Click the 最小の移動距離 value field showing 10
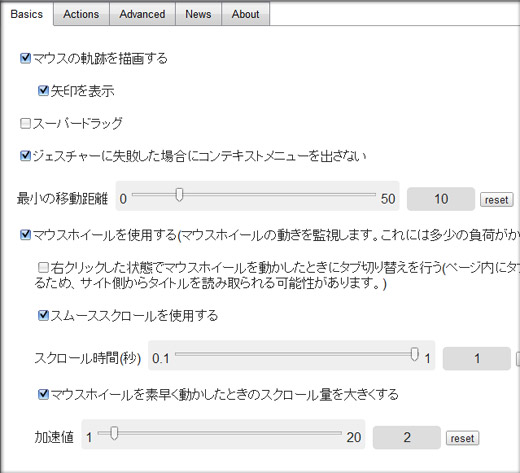520x473 pixels. (x=441, y=199)
